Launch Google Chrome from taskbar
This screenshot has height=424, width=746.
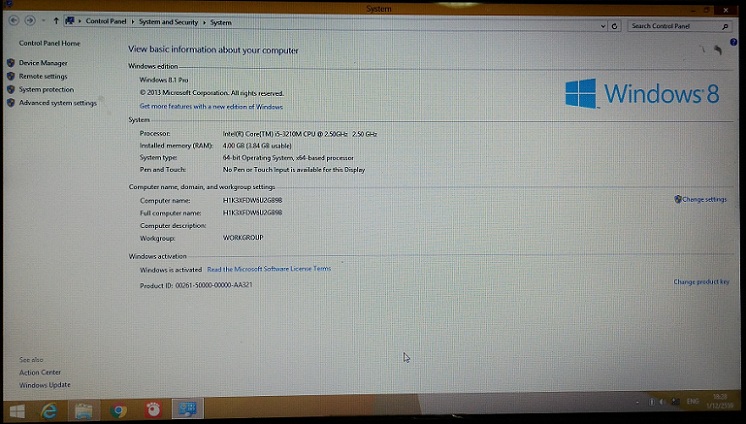(x=118, y=410)
